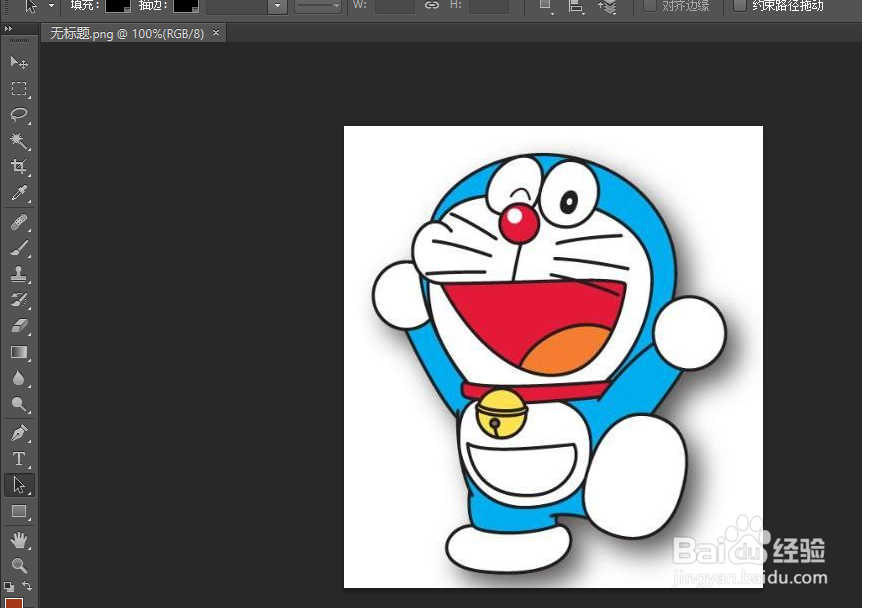
Task: Reset default foreground and background colors
Action: point(9,587)
